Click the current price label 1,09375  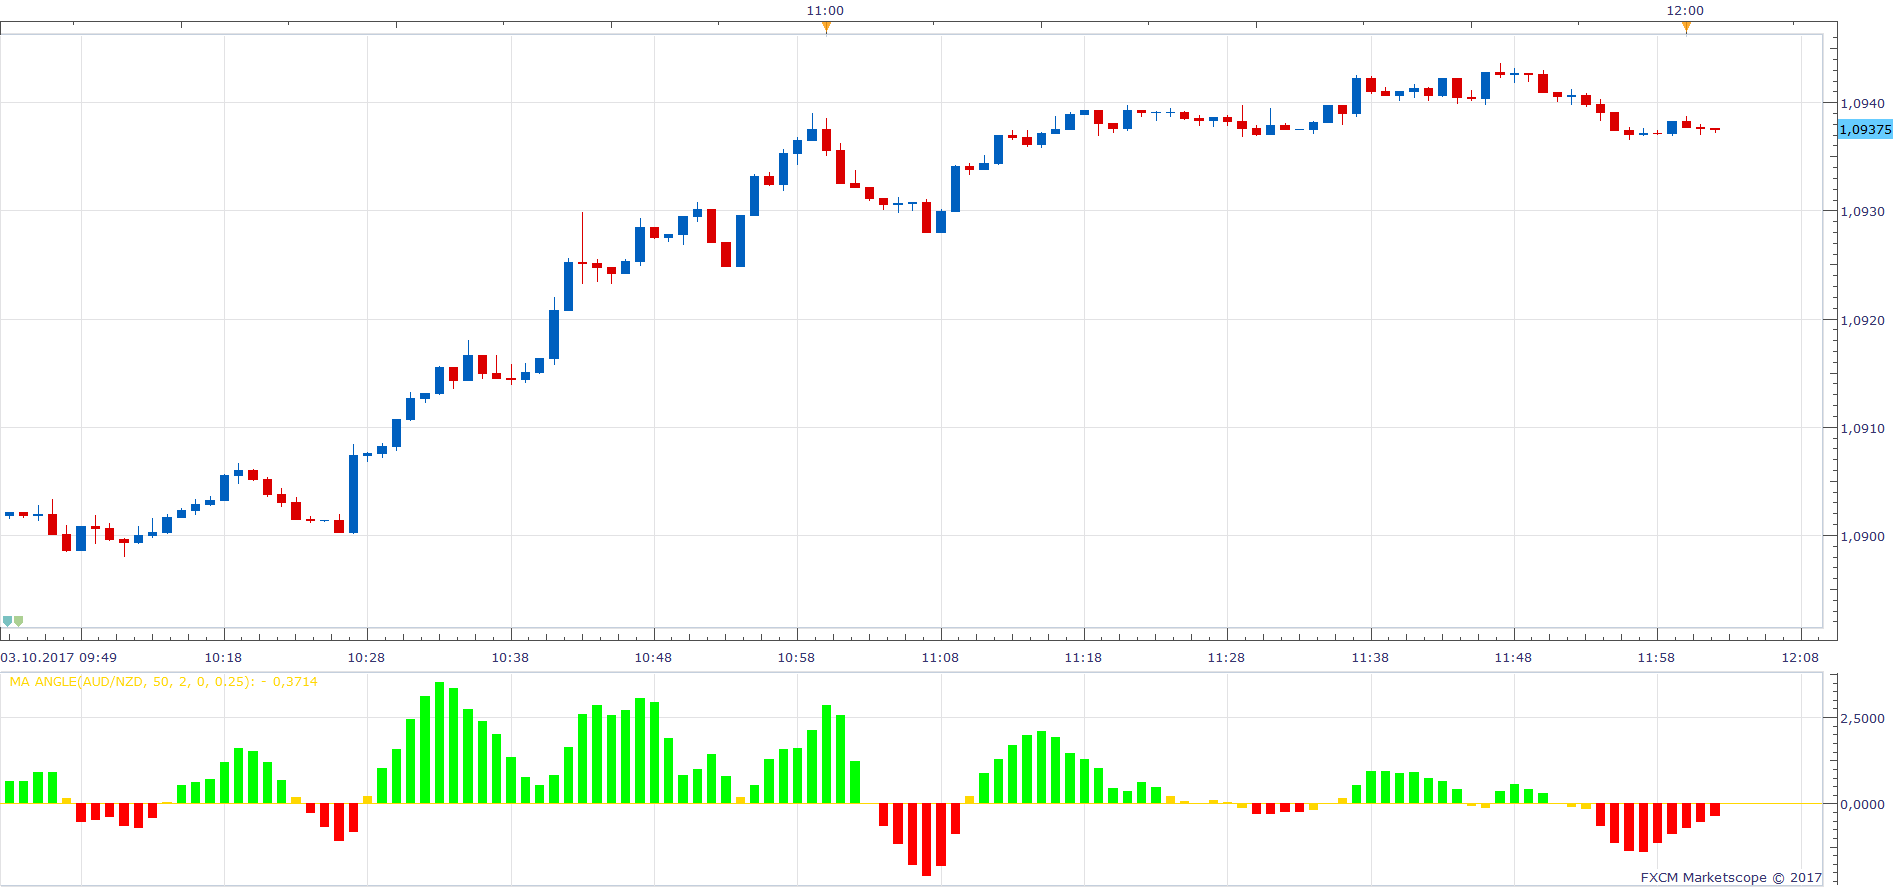point(1865,129)
